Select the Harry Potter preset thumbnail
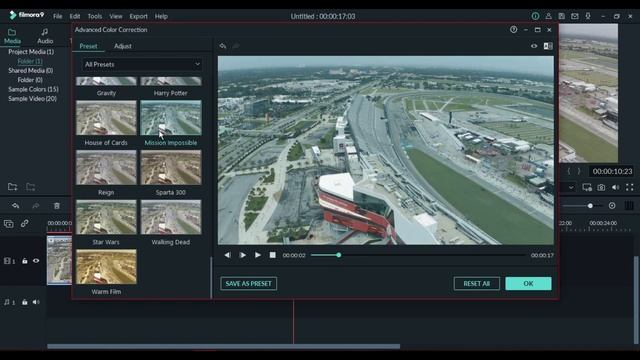 point(171,81)
